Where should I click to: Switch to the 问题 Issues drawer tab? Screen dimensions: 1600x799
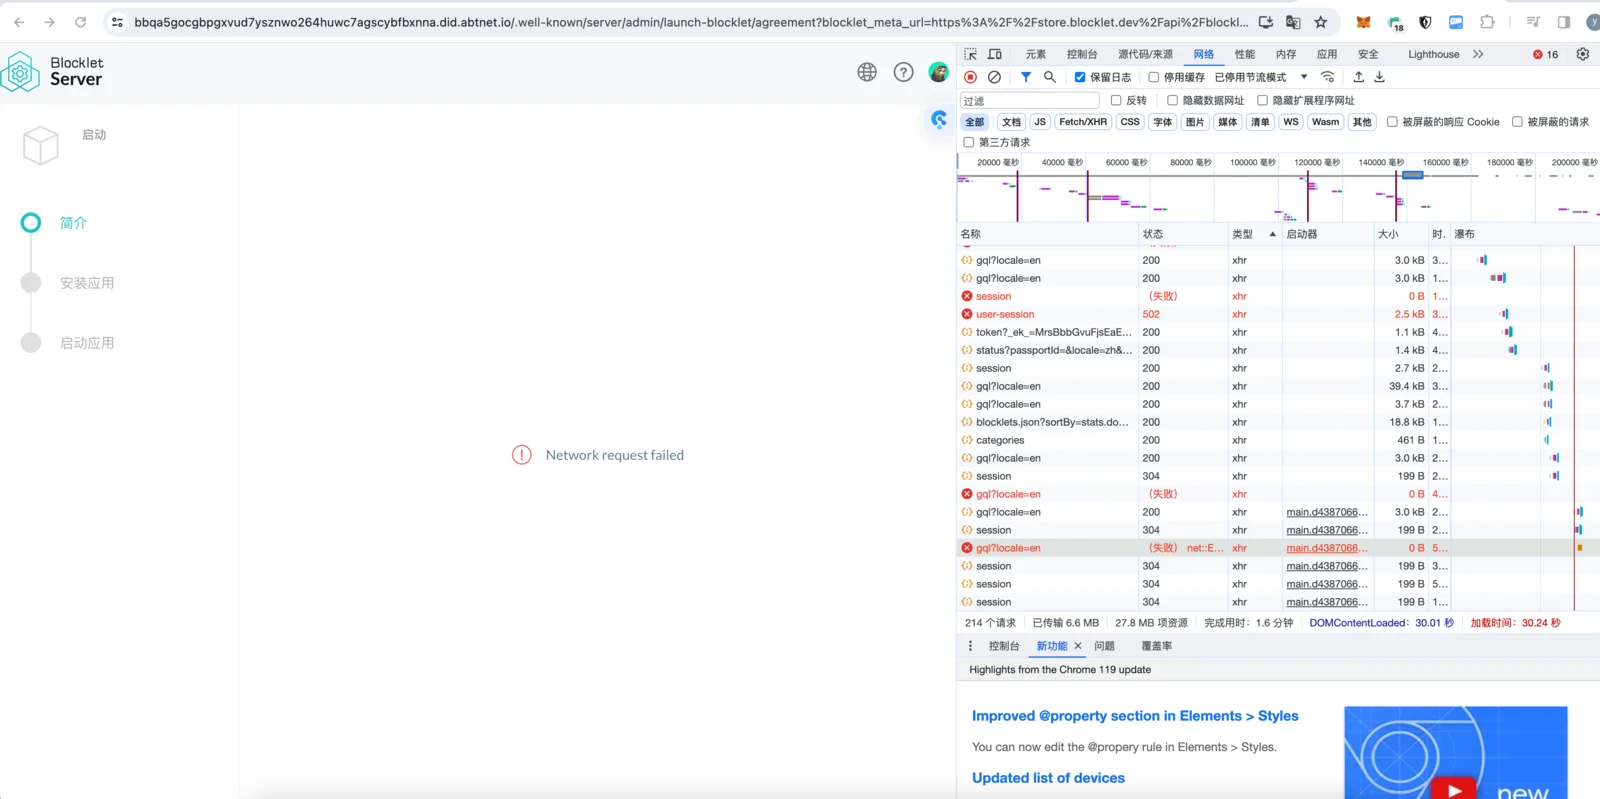point(1104,646)
